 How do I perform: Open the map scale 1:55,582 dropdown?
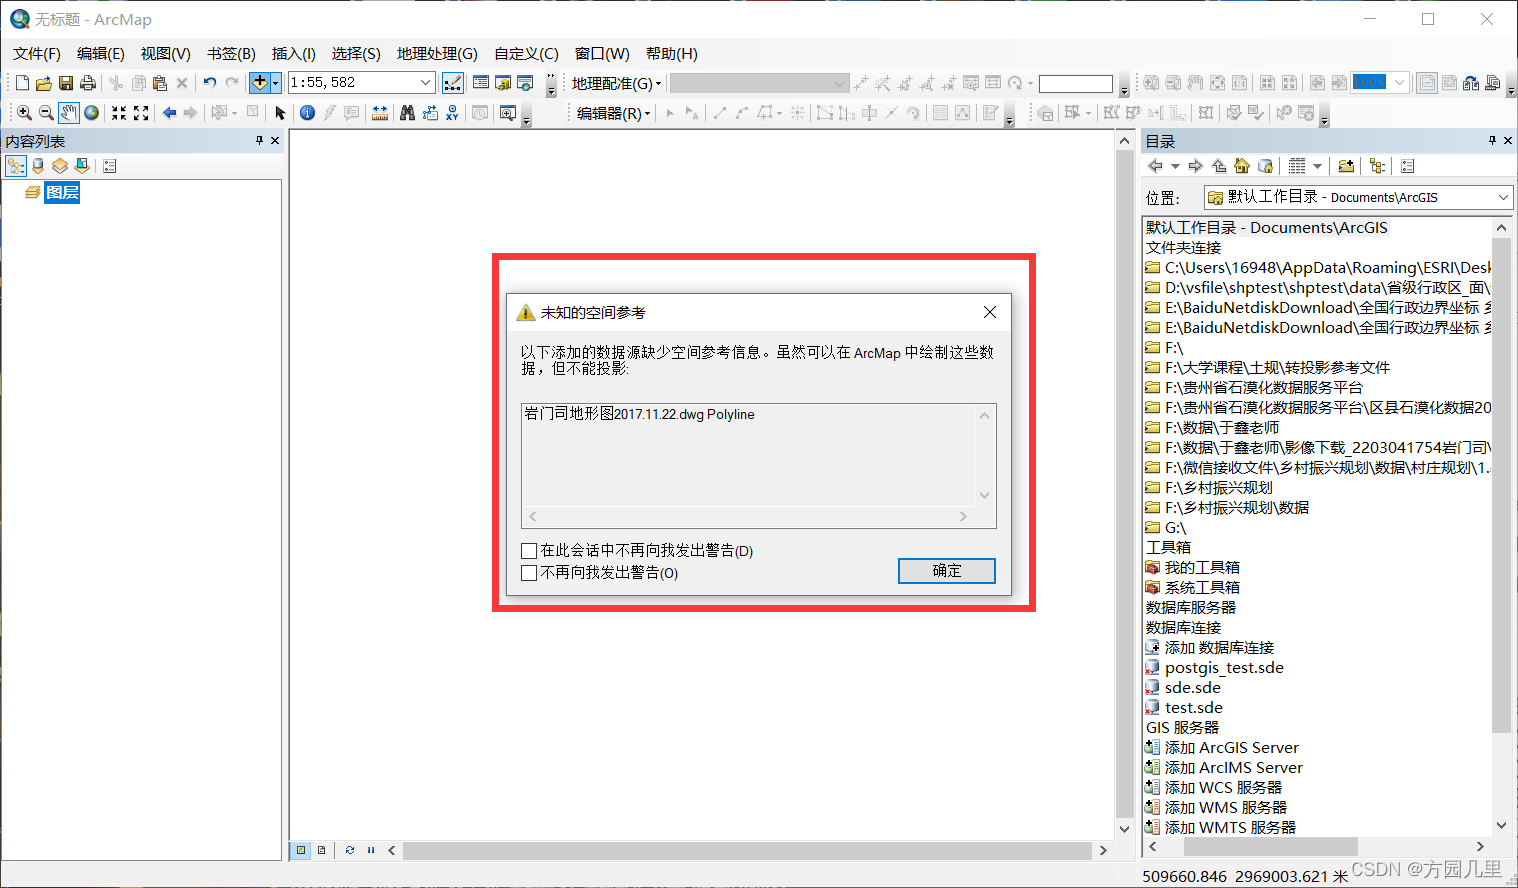pyautogui.click(x=426, y=83)
